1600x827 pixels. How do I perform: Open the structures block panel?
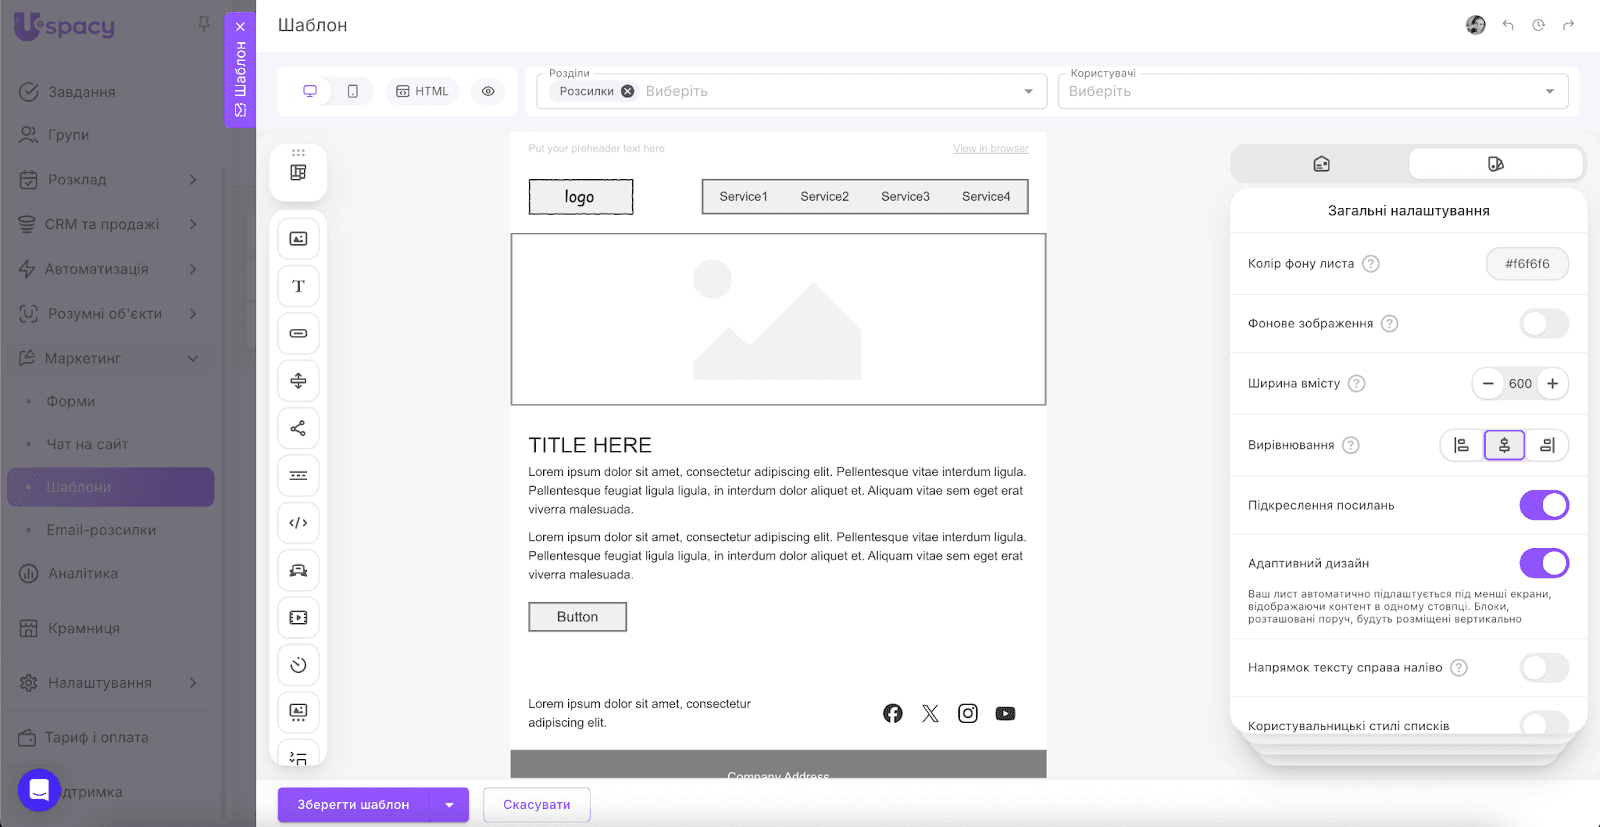coord(298,172)
